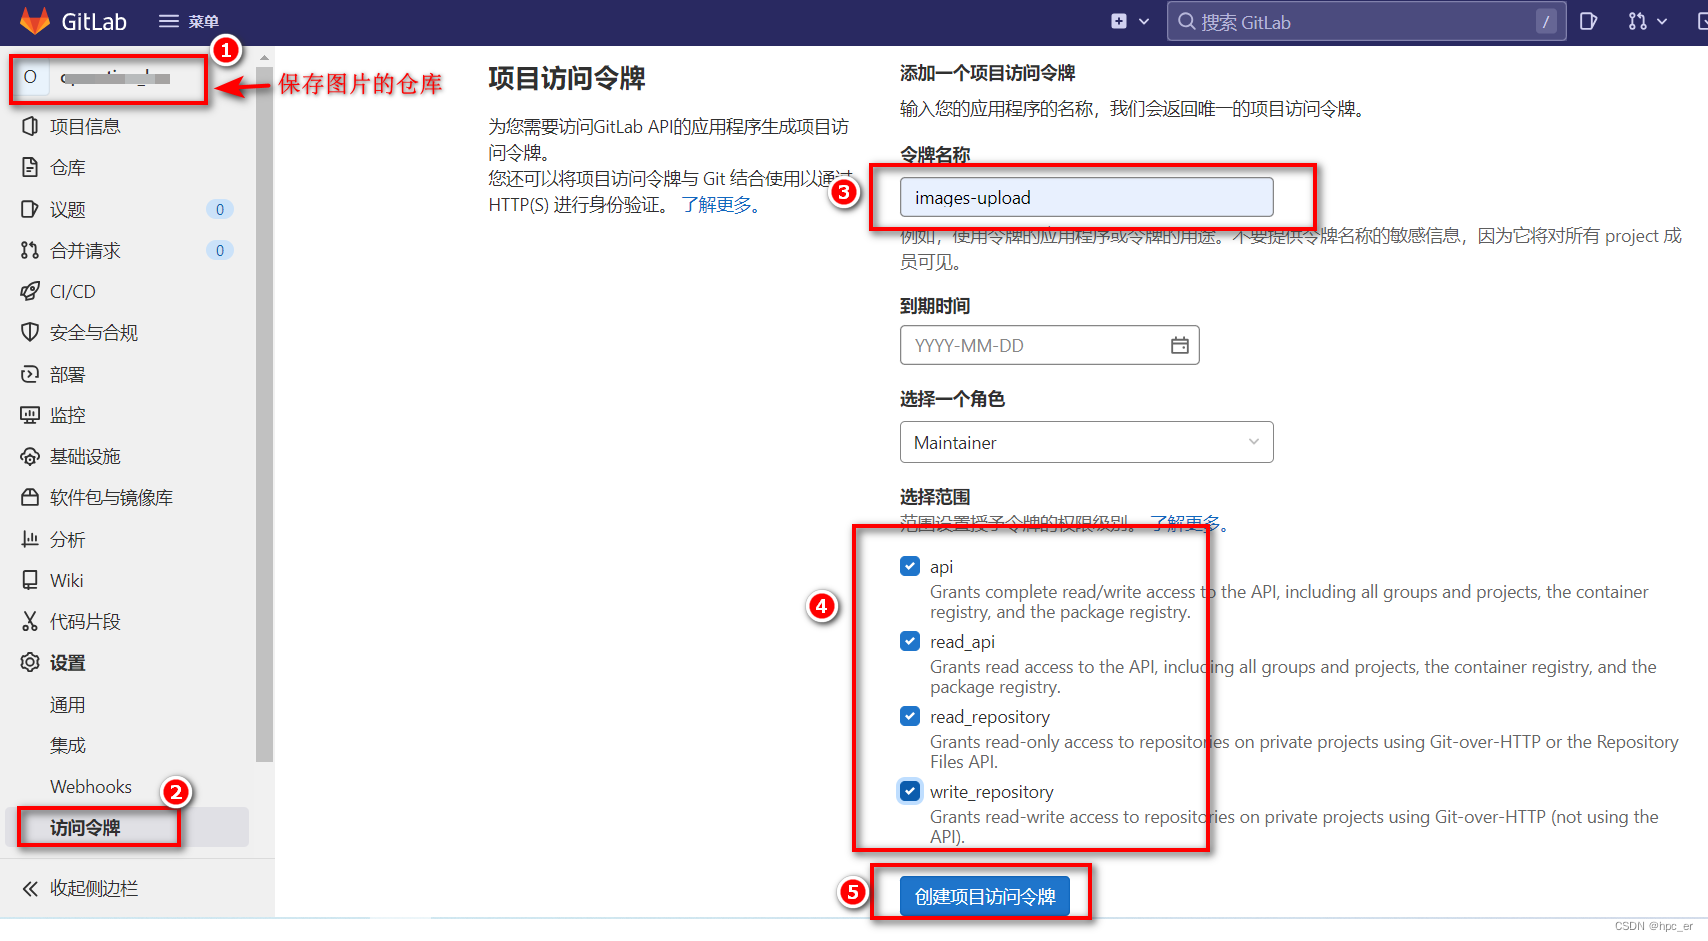Screen dimensions: 1708x941
Task: Click the 代码片段 scissors icon
Action: click(x=30, y=621)
